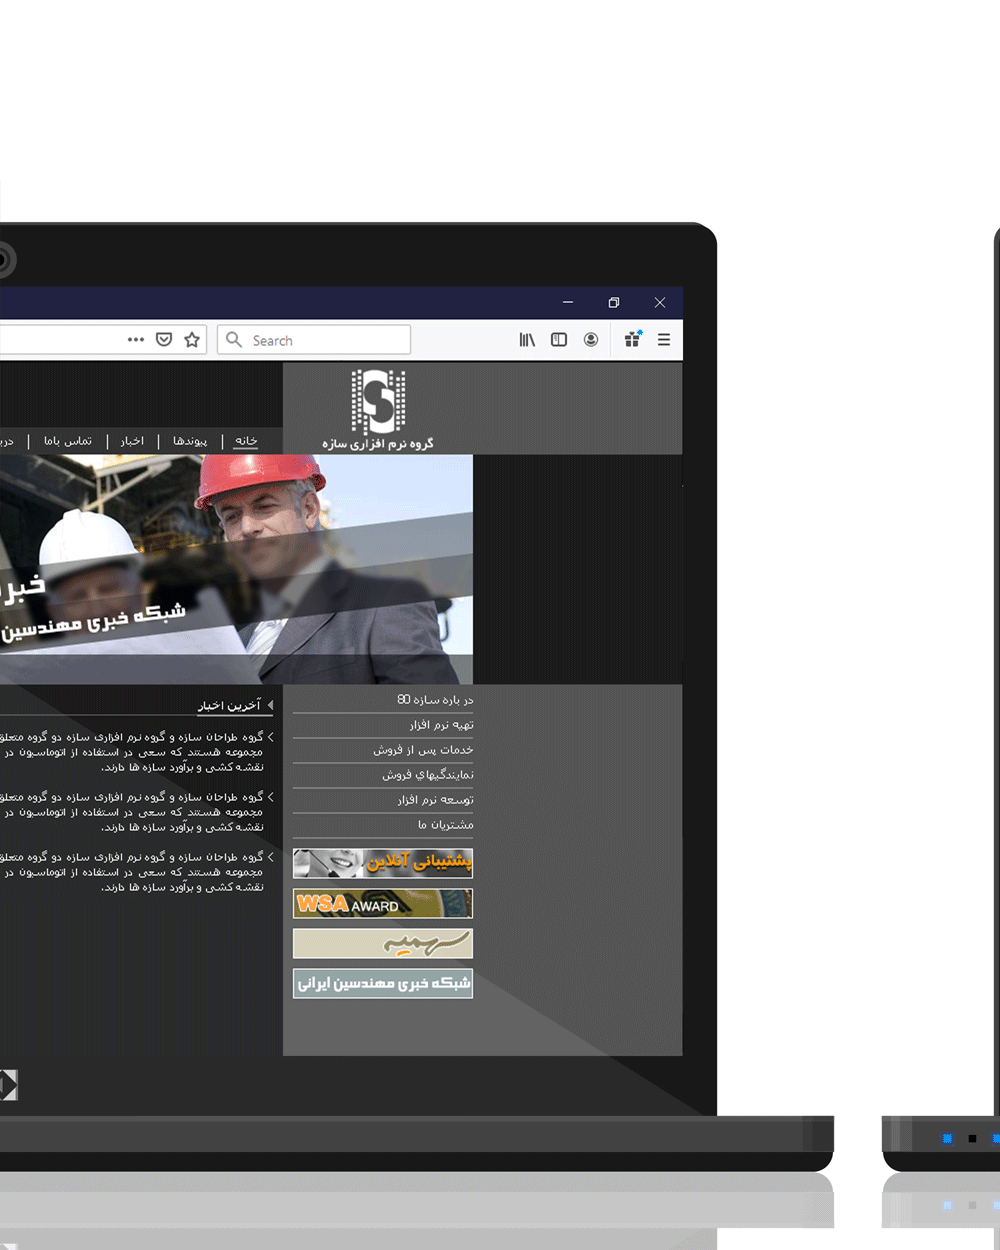Click the پشتیبانی آنلاین support banner
1000x1250 pixels.
pyautogui.click(x=383, y=863)
